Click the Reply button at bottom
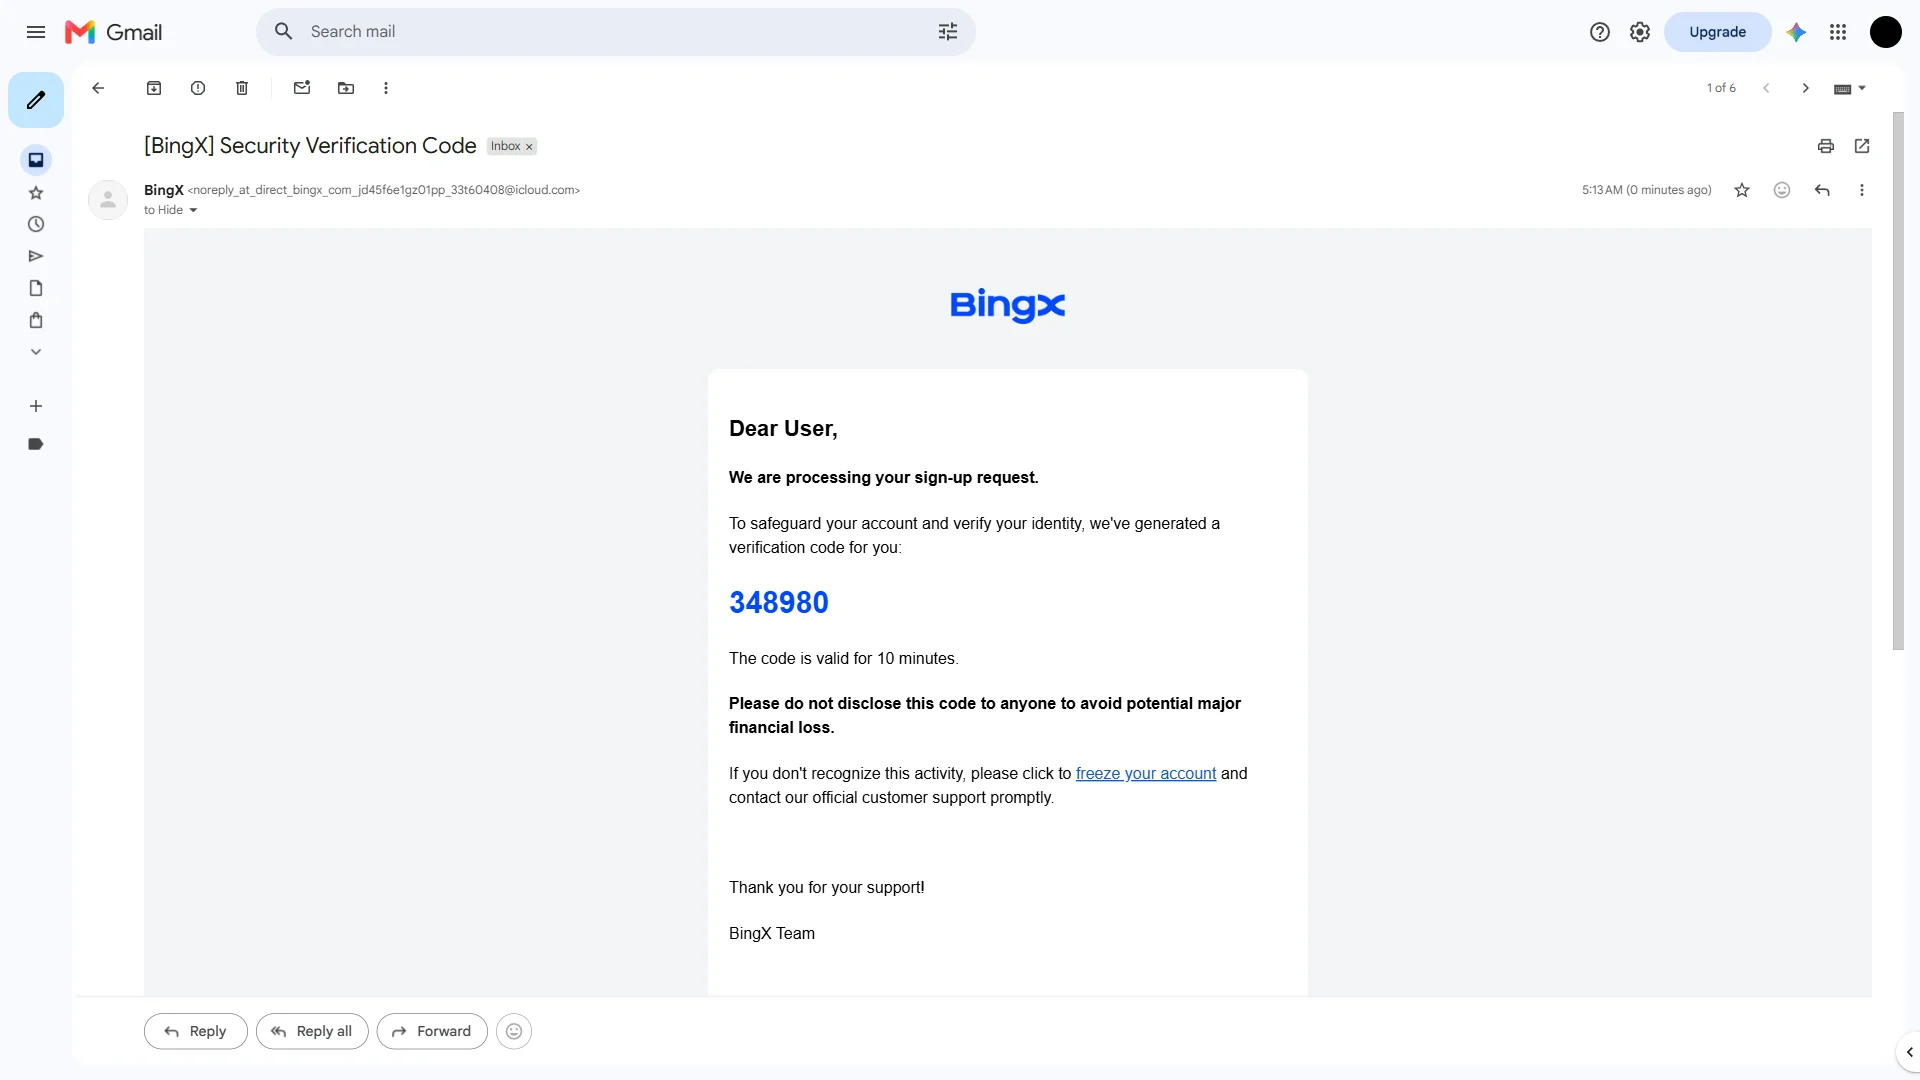The image size is (1920, 1080). (196, 1031)
